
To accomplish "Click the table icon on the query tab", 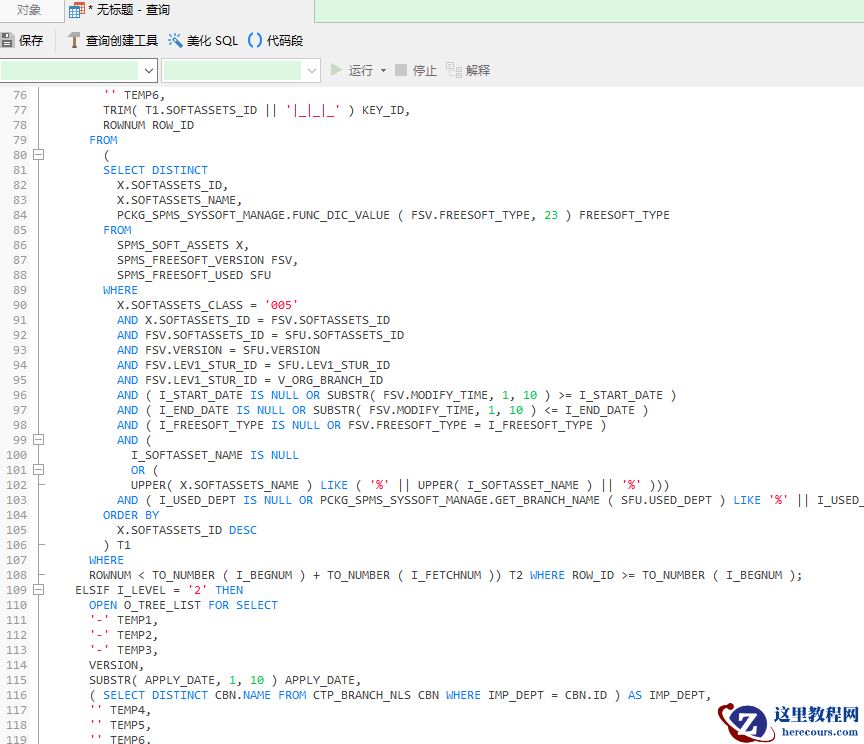I will click(x=77, y=10).
